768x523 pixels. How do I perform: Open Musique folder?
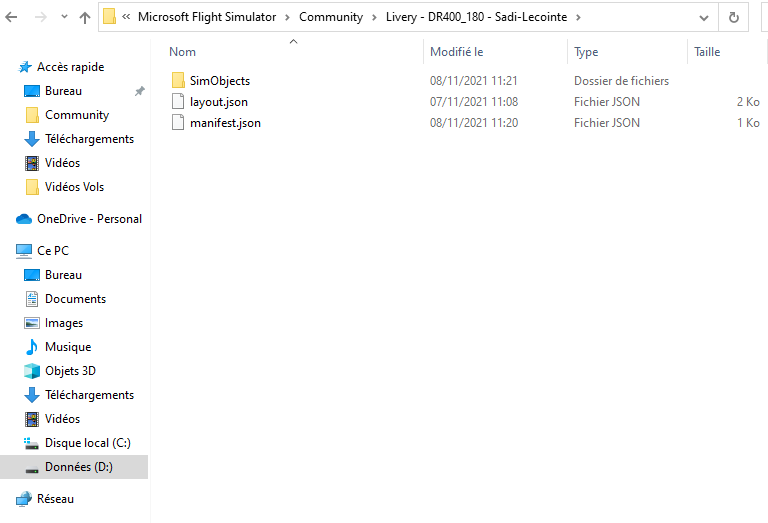[68, 347]
